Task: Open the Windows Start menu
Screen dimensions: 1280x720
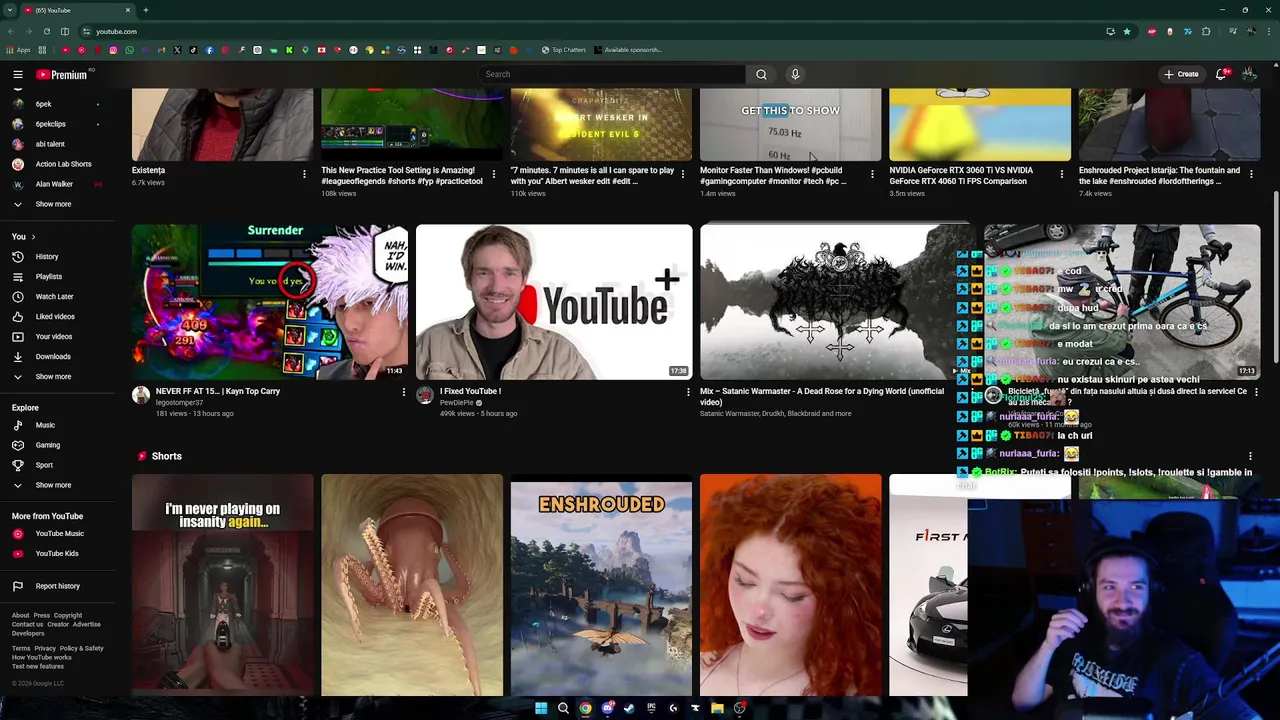Action: click(541, 708)
